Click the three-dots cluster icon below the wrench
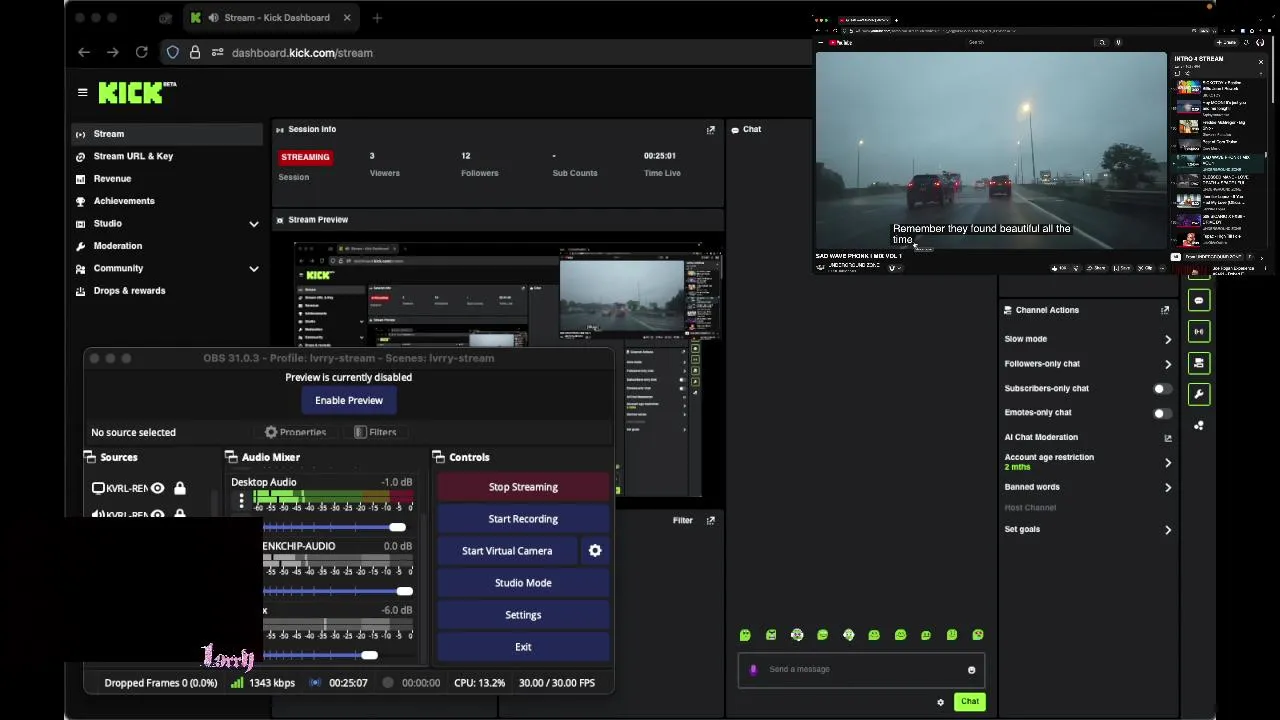Image resolution: width=1280 pixels, height=720 pixels. 1199,425
